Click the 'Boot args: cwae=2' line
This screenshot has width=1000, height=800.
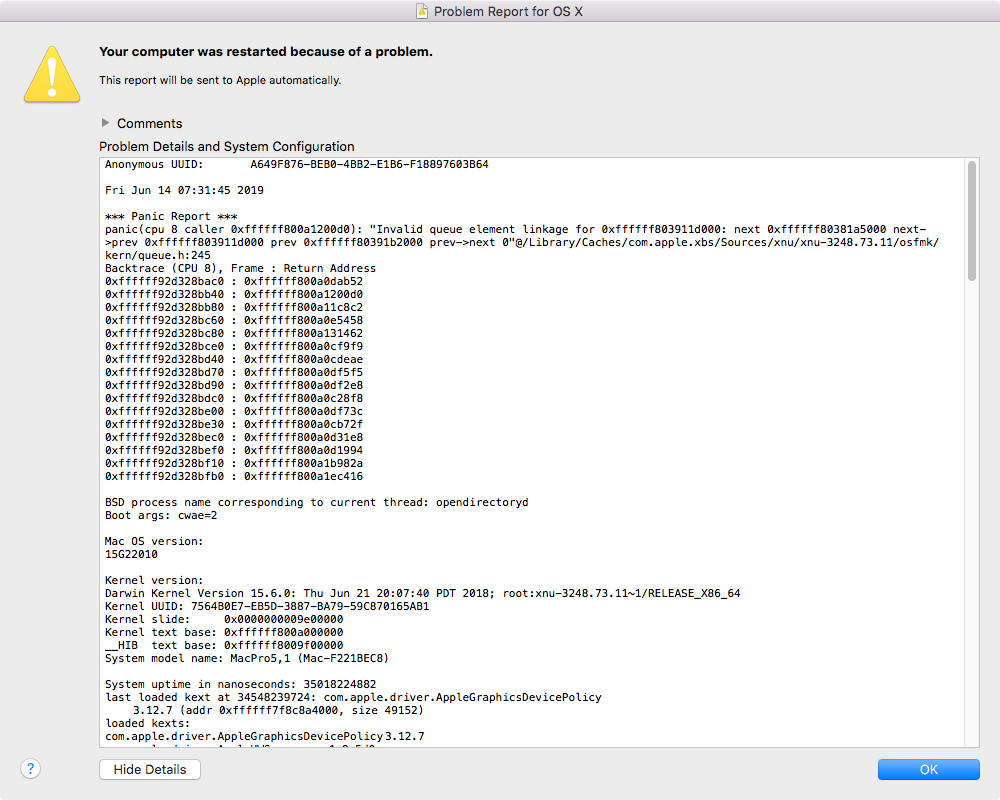tap(161, 515)
